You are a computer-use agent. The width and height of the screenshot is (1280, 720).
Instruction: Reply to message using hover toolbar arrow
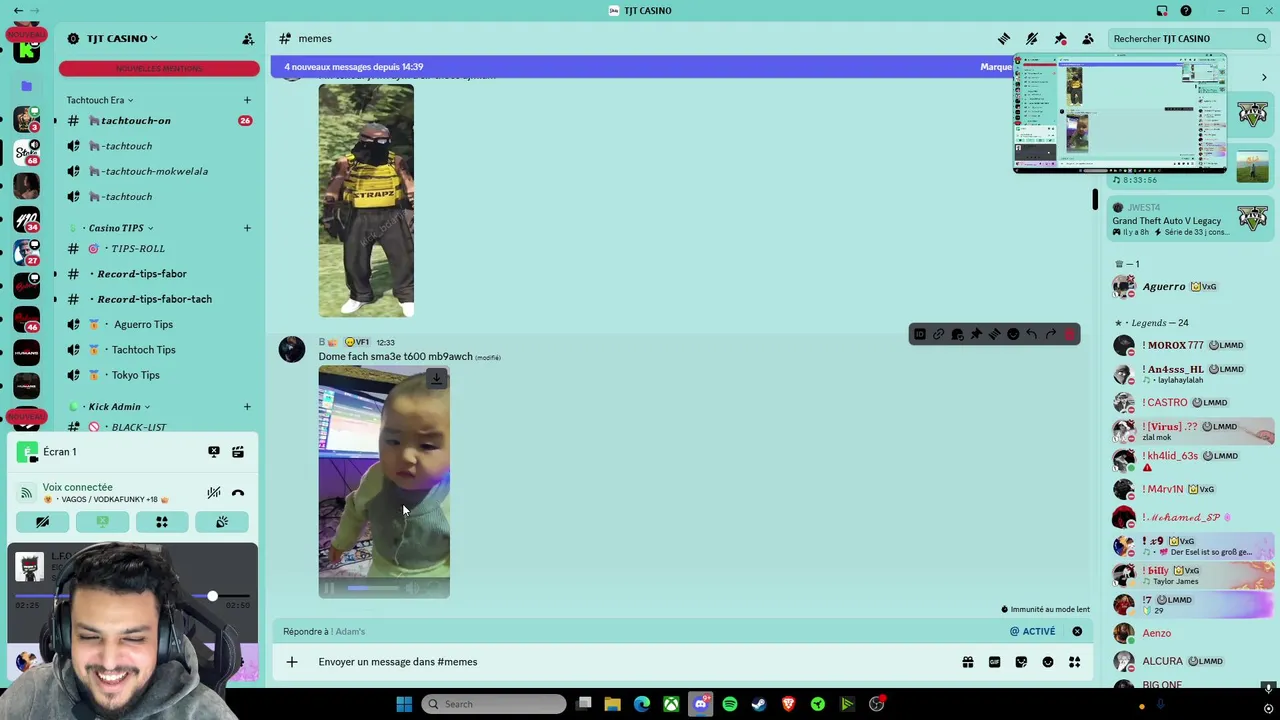pyautogui.click(x=1032, y=334)
